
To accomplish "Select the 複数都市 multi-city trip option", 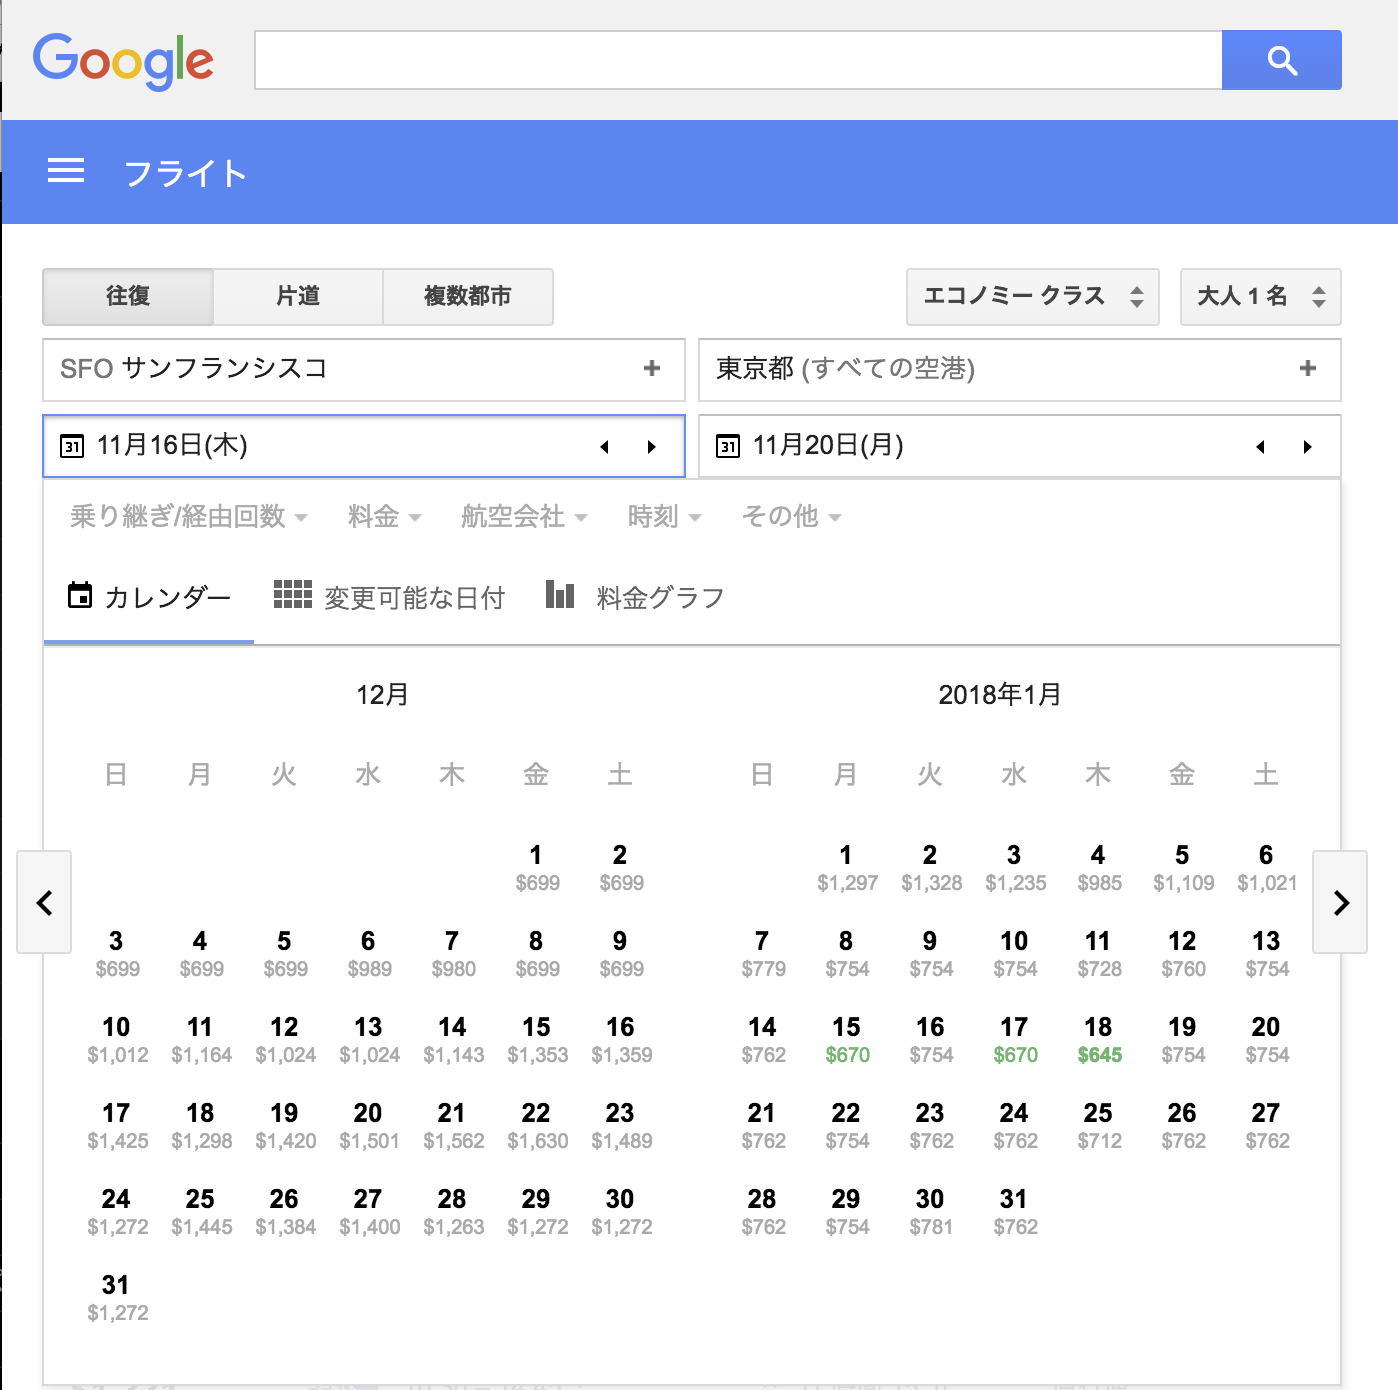I will [468, 296].
